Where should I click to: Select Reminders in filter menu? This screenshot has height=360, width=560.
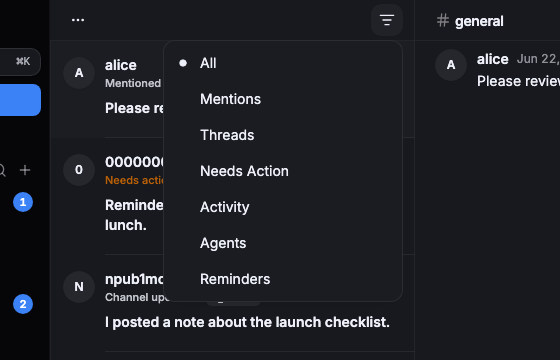[x=283, y=279]
